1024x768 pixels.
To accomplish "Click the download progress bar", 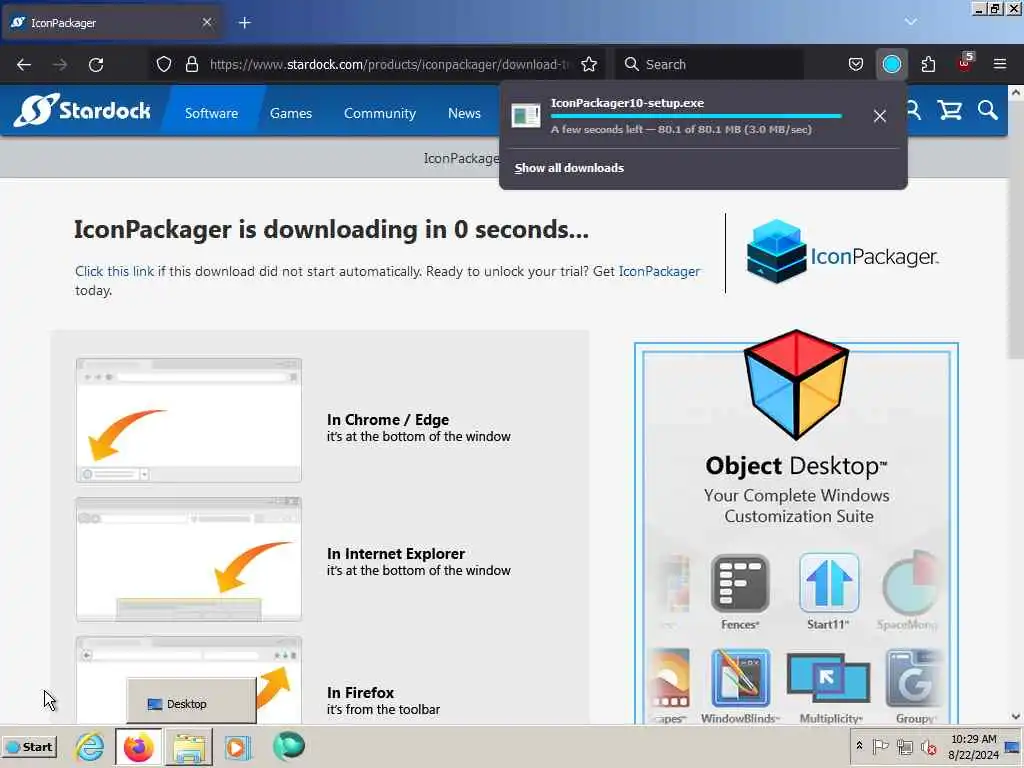I will click(x=696, y=116).
